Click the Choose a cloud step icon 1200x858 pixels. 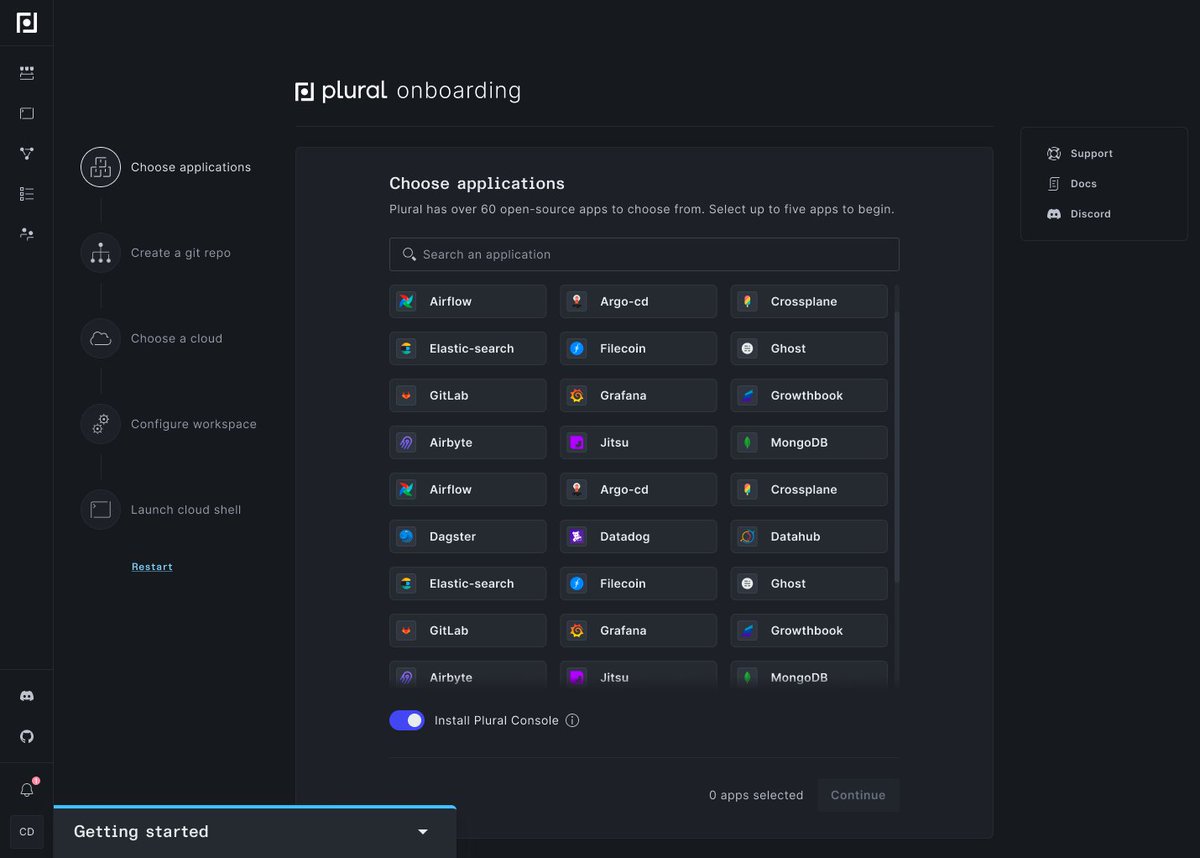click(x=101, y=338)
